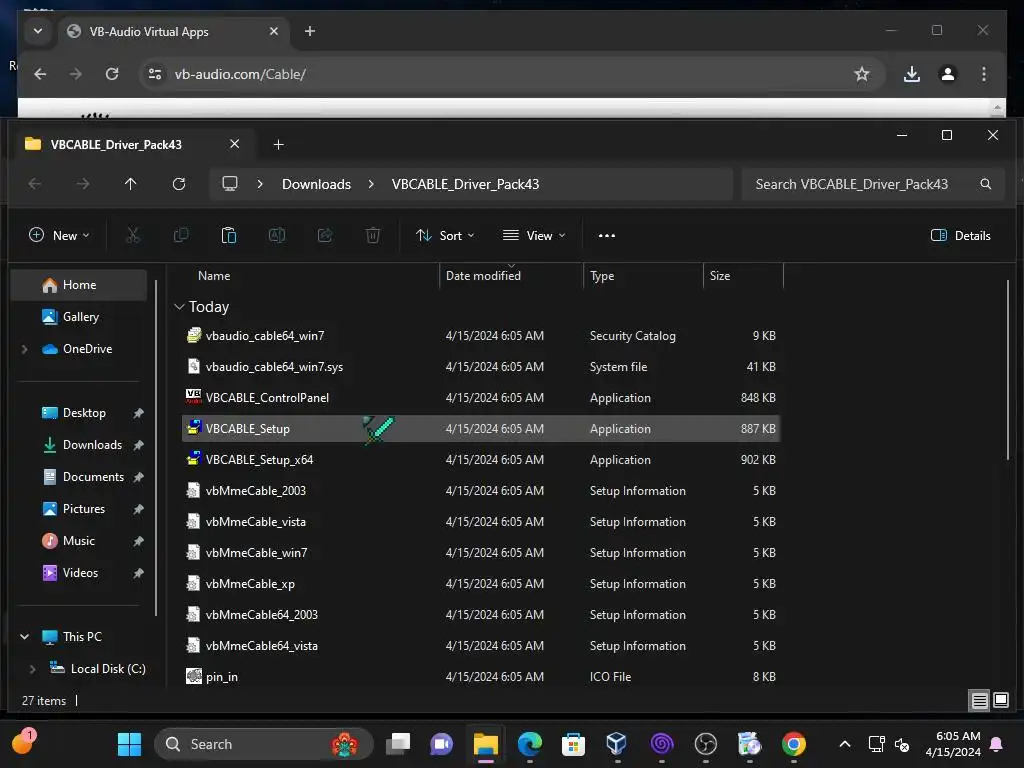Open Windows Start menu
1024x768 pixels.
pyautogui.click(x=129, y=744)
